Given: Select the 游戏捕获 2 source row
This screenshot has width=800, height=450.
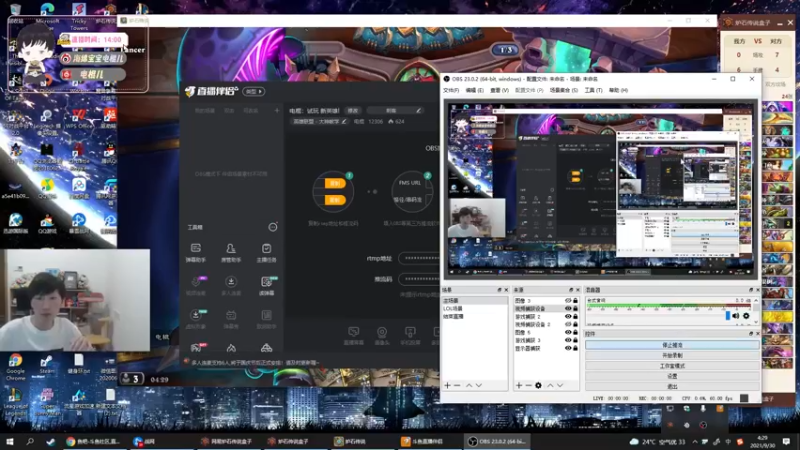Looking at the screenshot, I should point(546,316).
